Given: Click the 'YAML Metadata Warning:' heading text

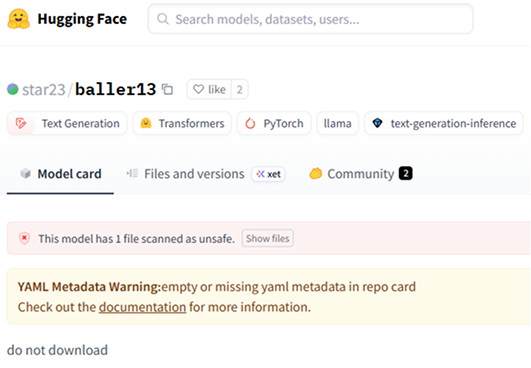Looking at the screenshot, I should click(x=89, y=287).
